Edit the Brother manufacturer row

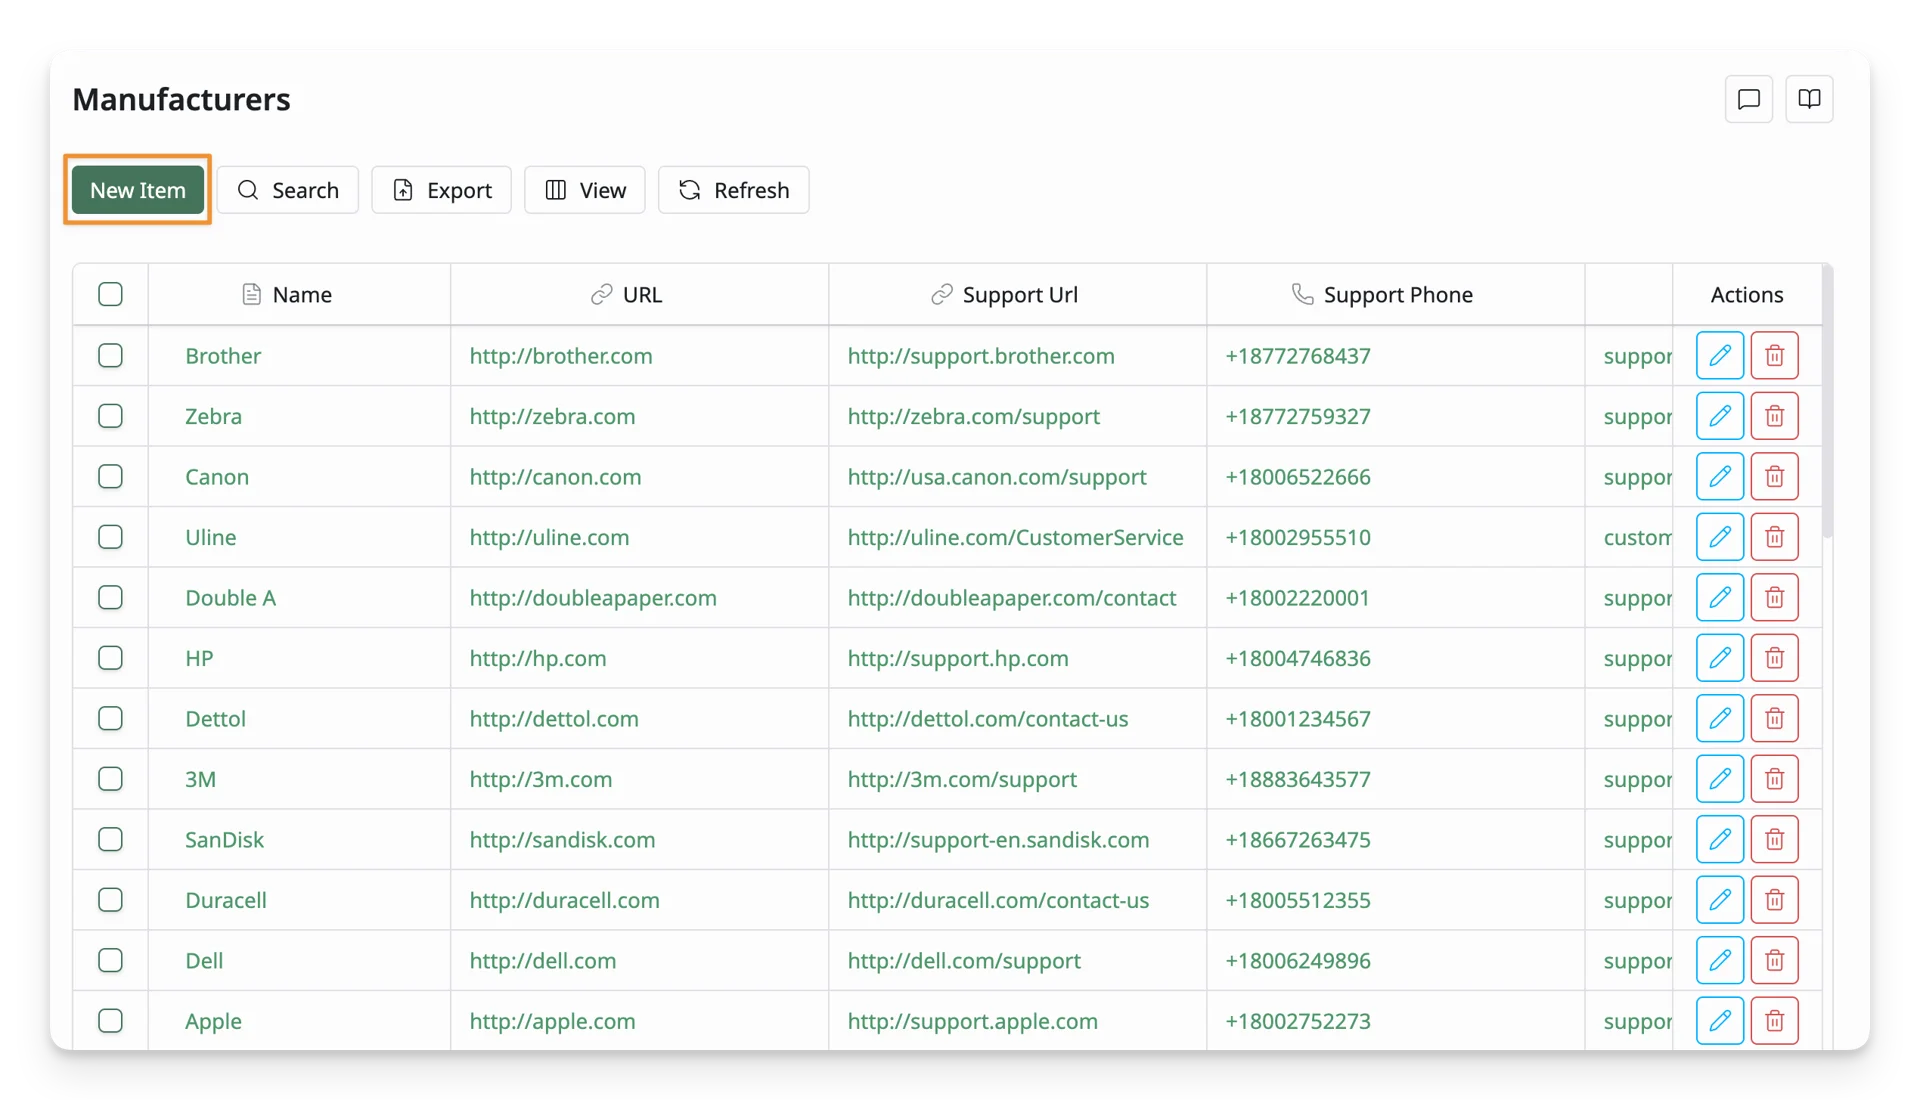pyautogui.click(x=1720, y=355)
